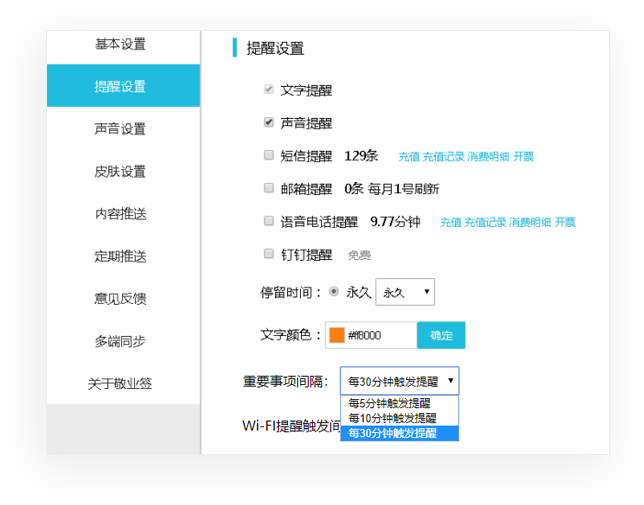This screenshot has width=644, height=505.
Task: Switch to the 内容推送 section
Action: point(120,213)
